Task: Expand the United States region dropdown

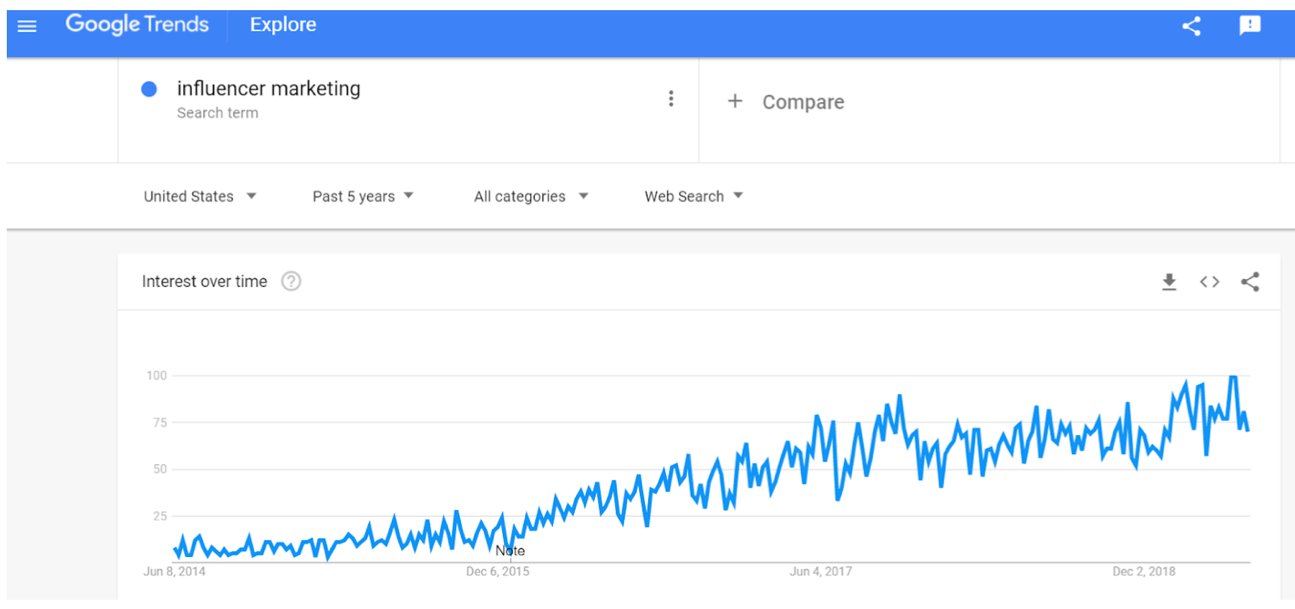Action: coord(200,196)
